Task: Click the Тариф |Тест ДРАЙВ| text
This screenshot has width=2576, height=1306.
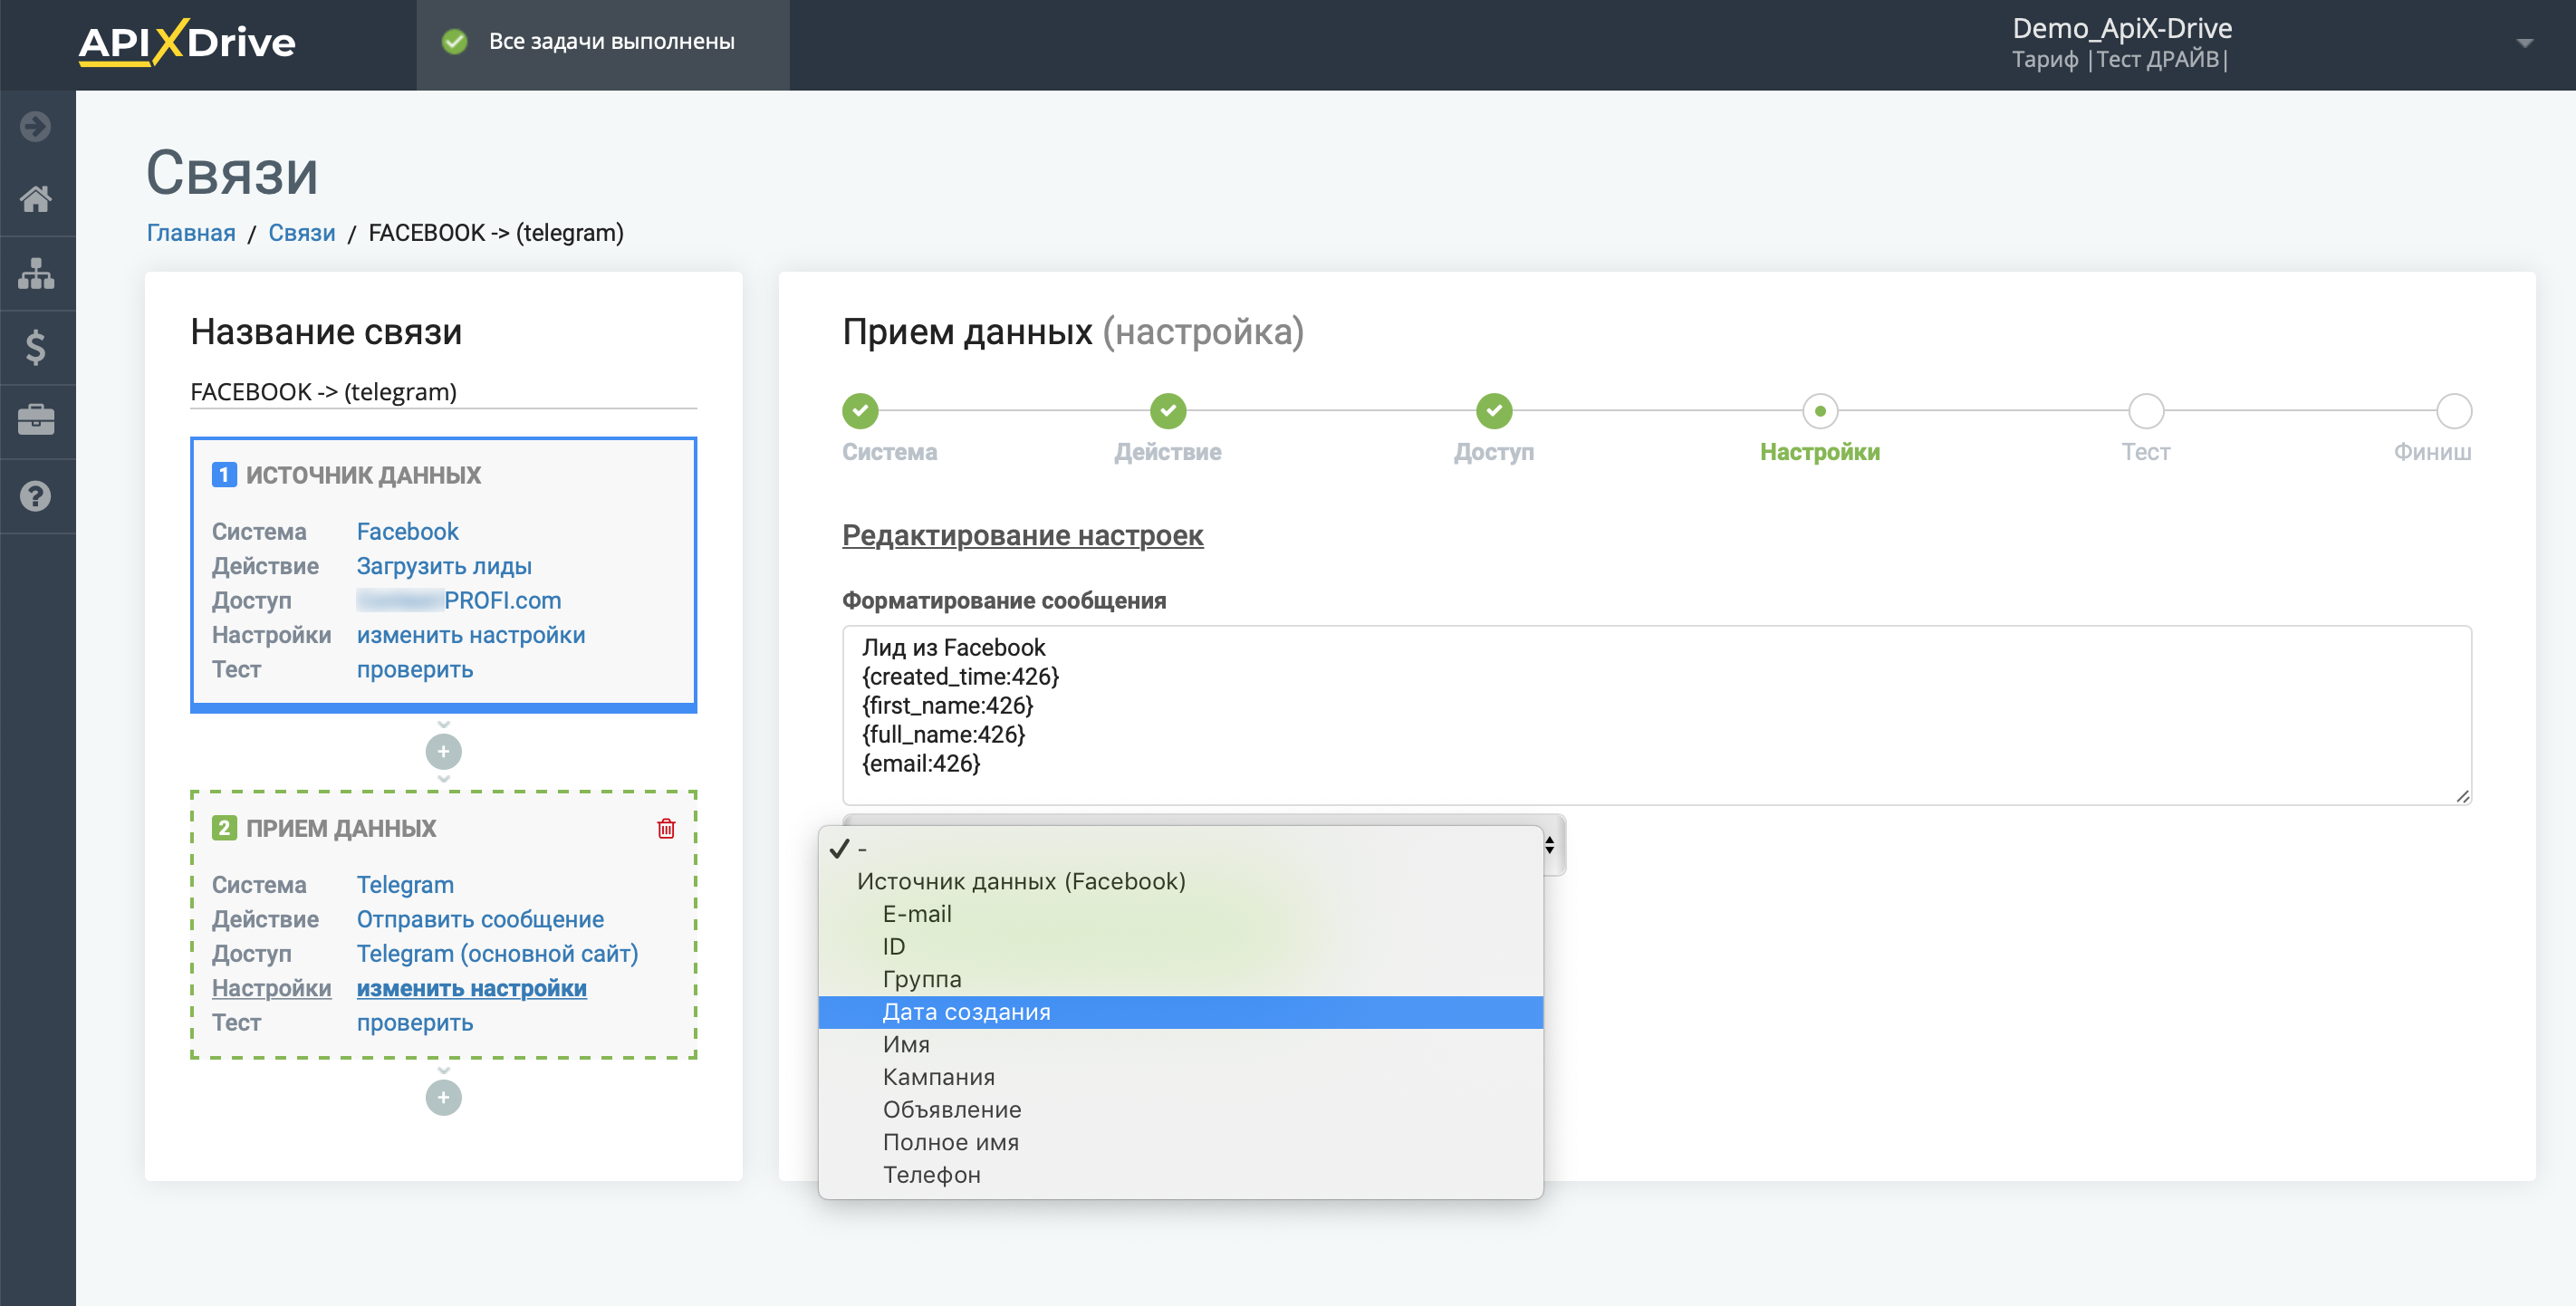Action: pyautogui.click(x=2120, y=59)
